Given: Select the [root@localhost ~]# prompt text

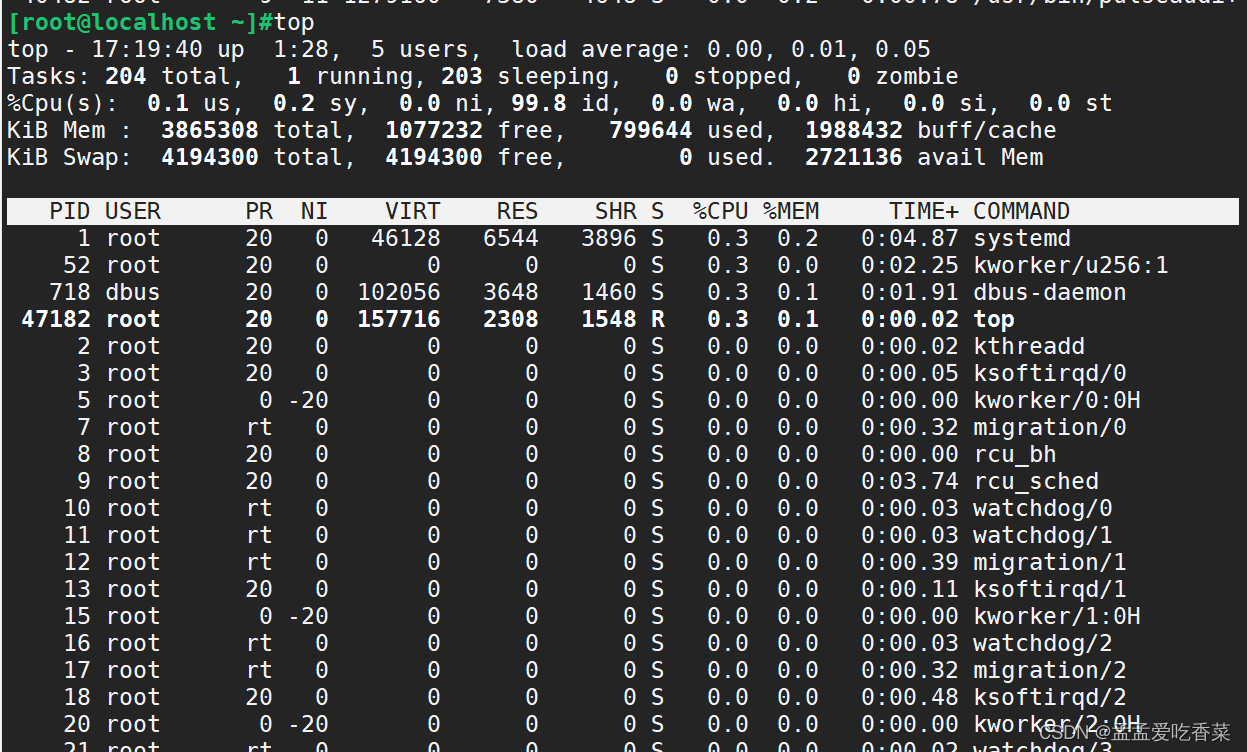Looking at the screenshot, I should tap(140, 22).
